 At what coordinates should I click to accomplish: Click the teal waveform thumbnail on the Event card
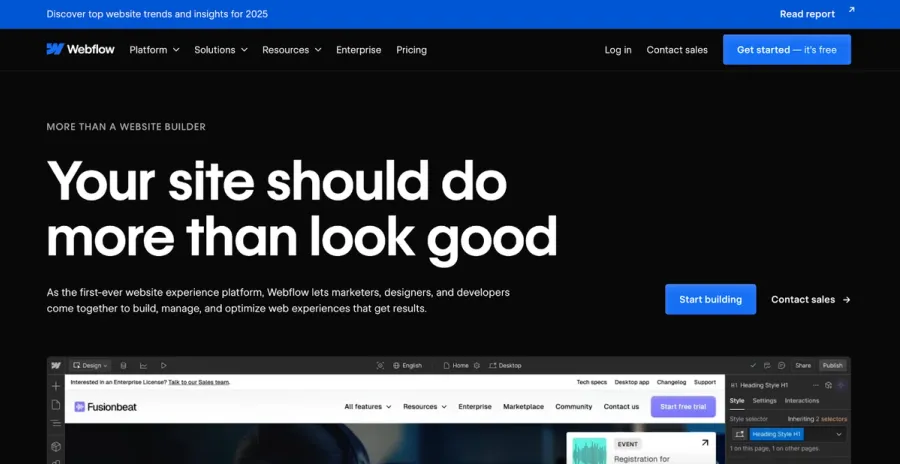coord(589,451)
